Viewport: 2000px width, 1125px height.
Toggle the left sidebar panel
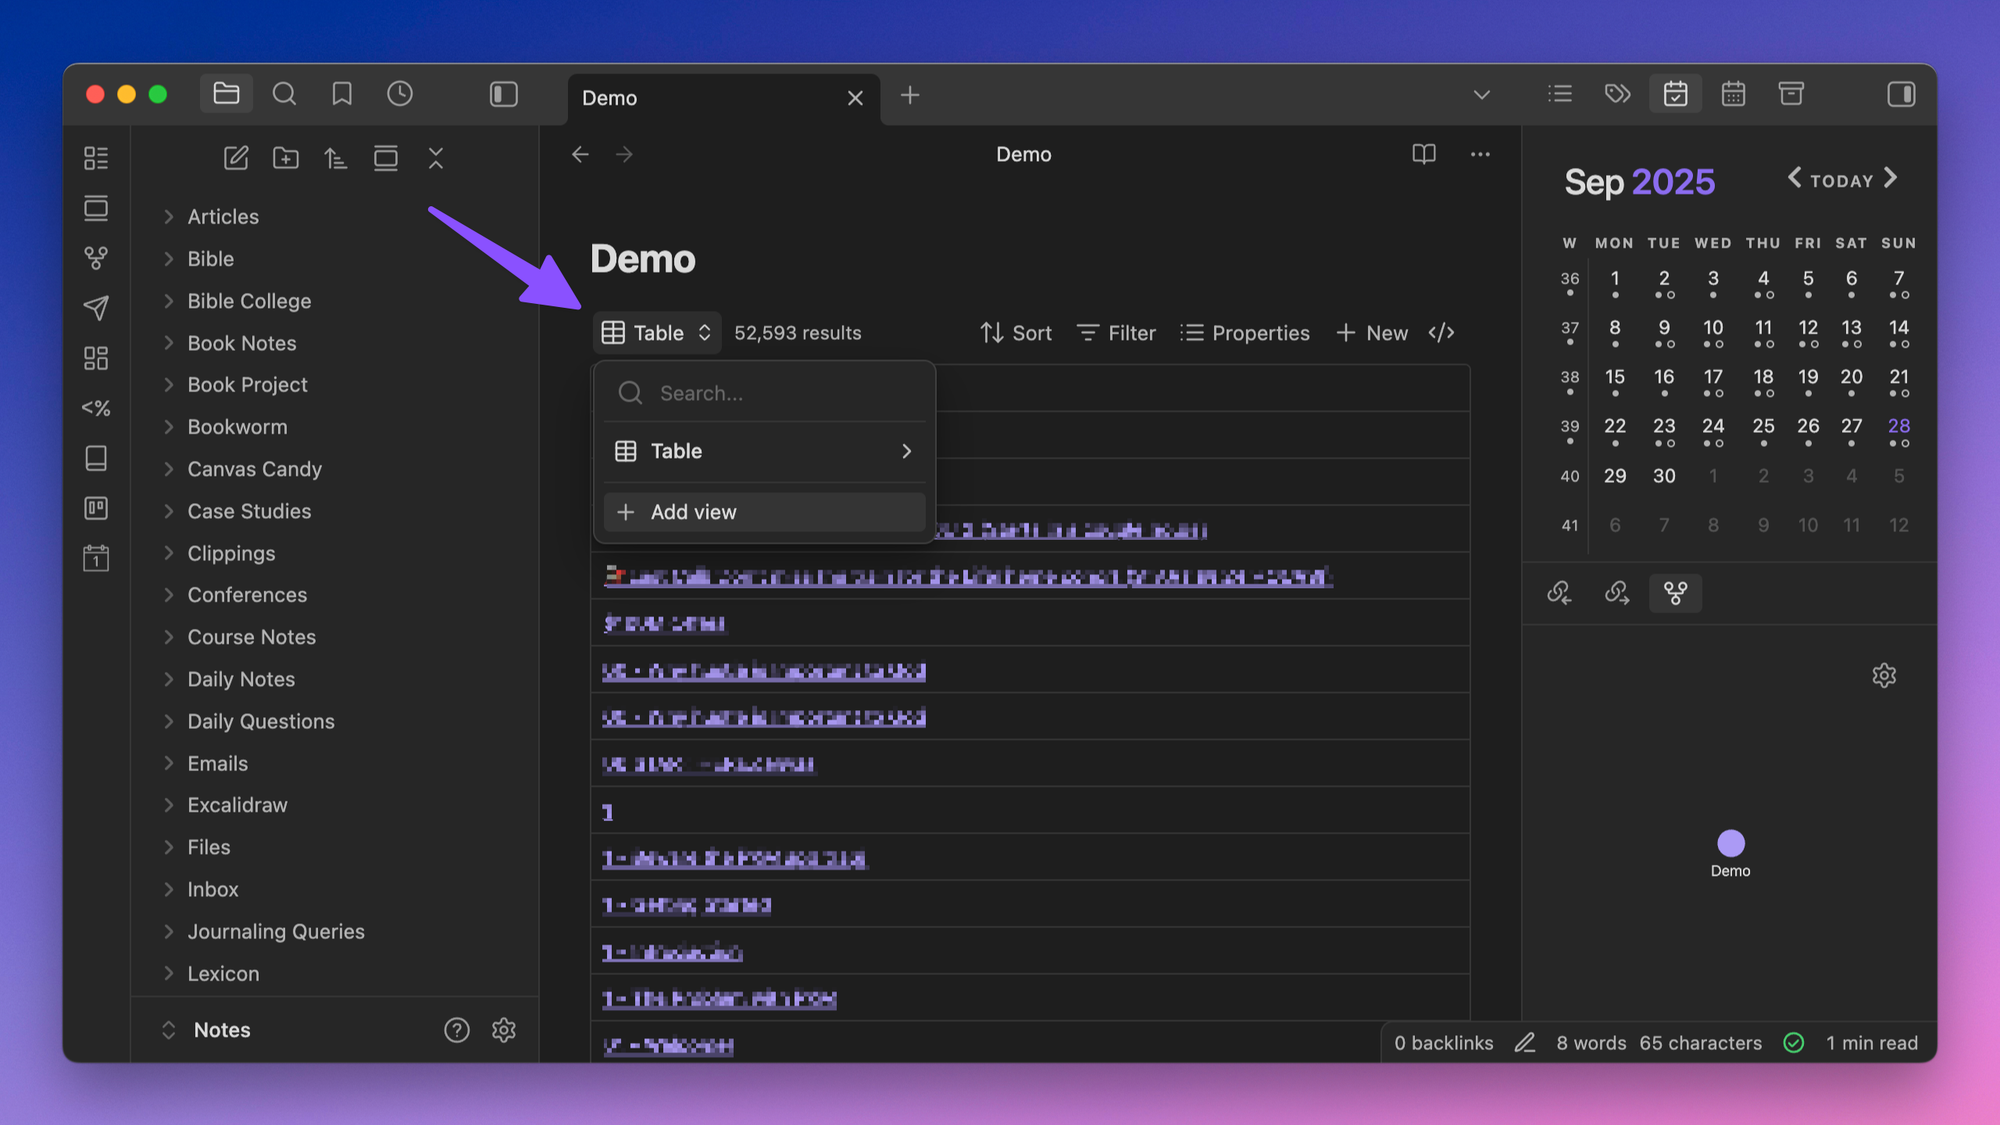(504, 94)
